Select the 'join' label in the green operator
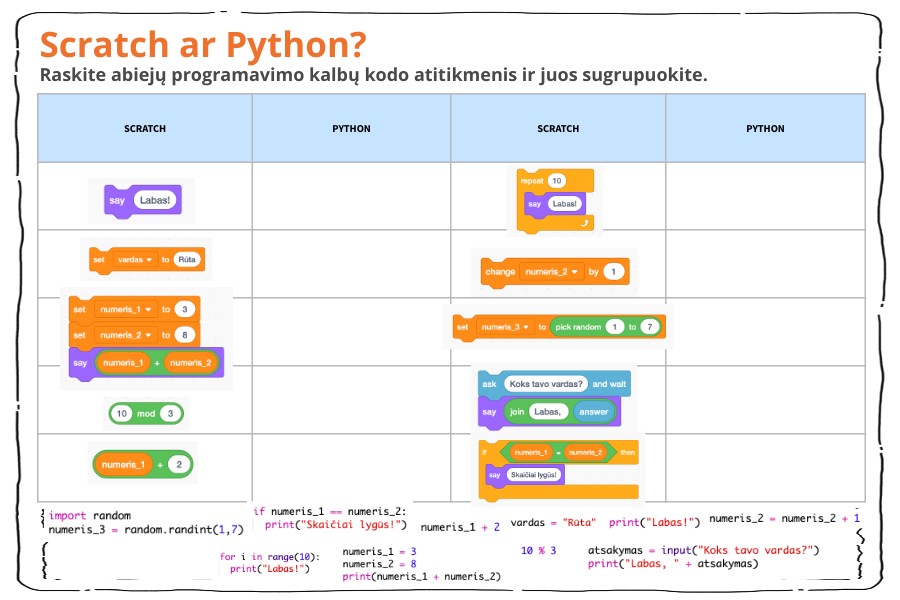The image size is (900, 600). 517,412
